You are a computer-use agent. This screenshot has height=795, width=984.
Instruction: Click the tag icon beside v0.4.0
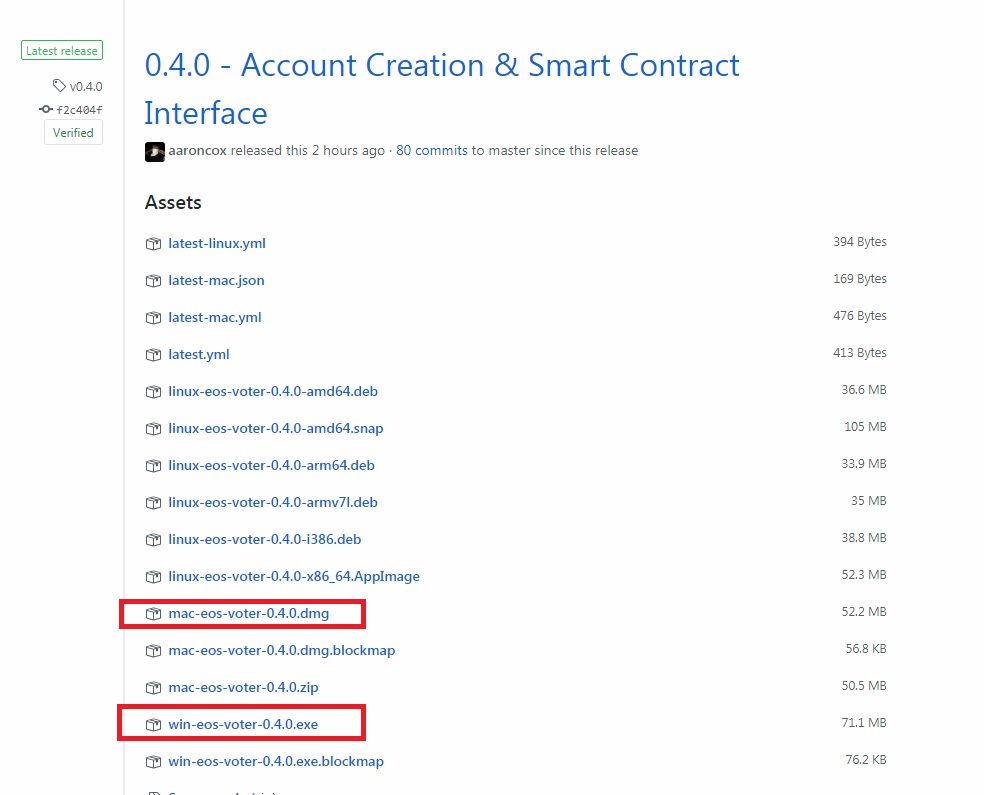click(x=59, y=85)
